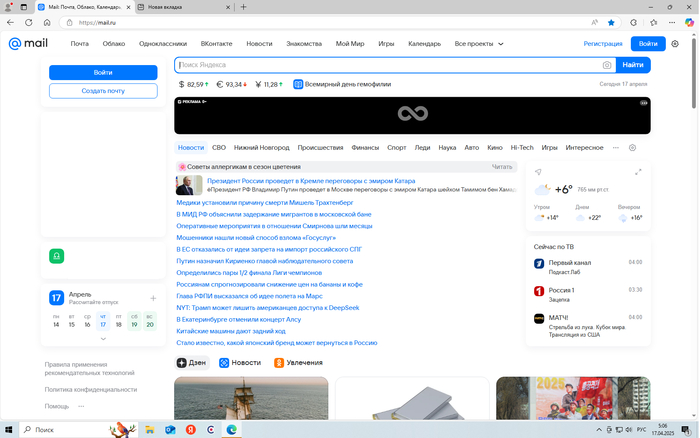Open browser extensions icon
700x438 pixels.
pyautogui.click(x=633, y=22)
